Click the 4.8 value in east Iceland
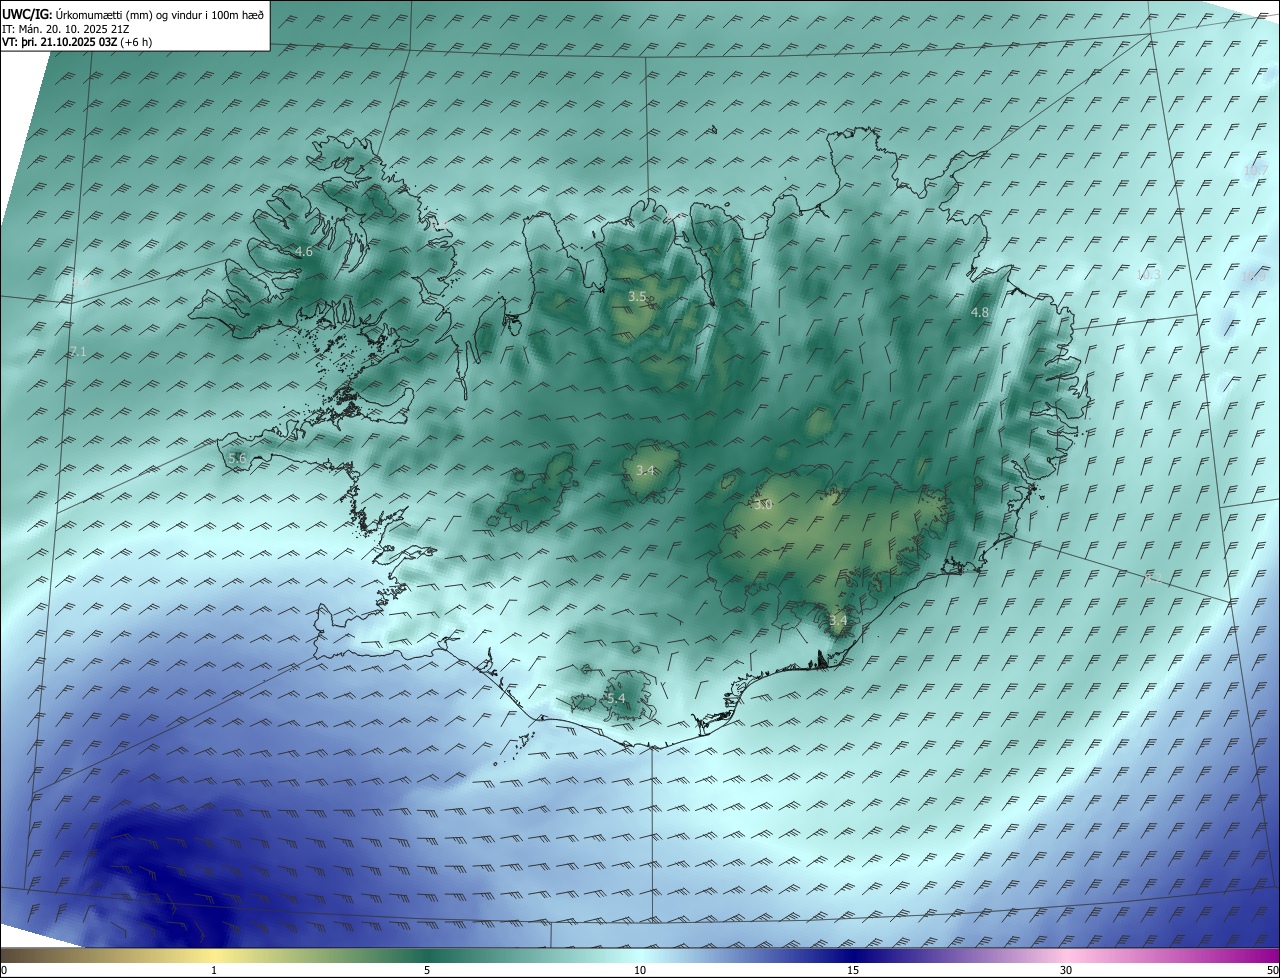Screen dimensions: 1280x978 click(980, 313)
